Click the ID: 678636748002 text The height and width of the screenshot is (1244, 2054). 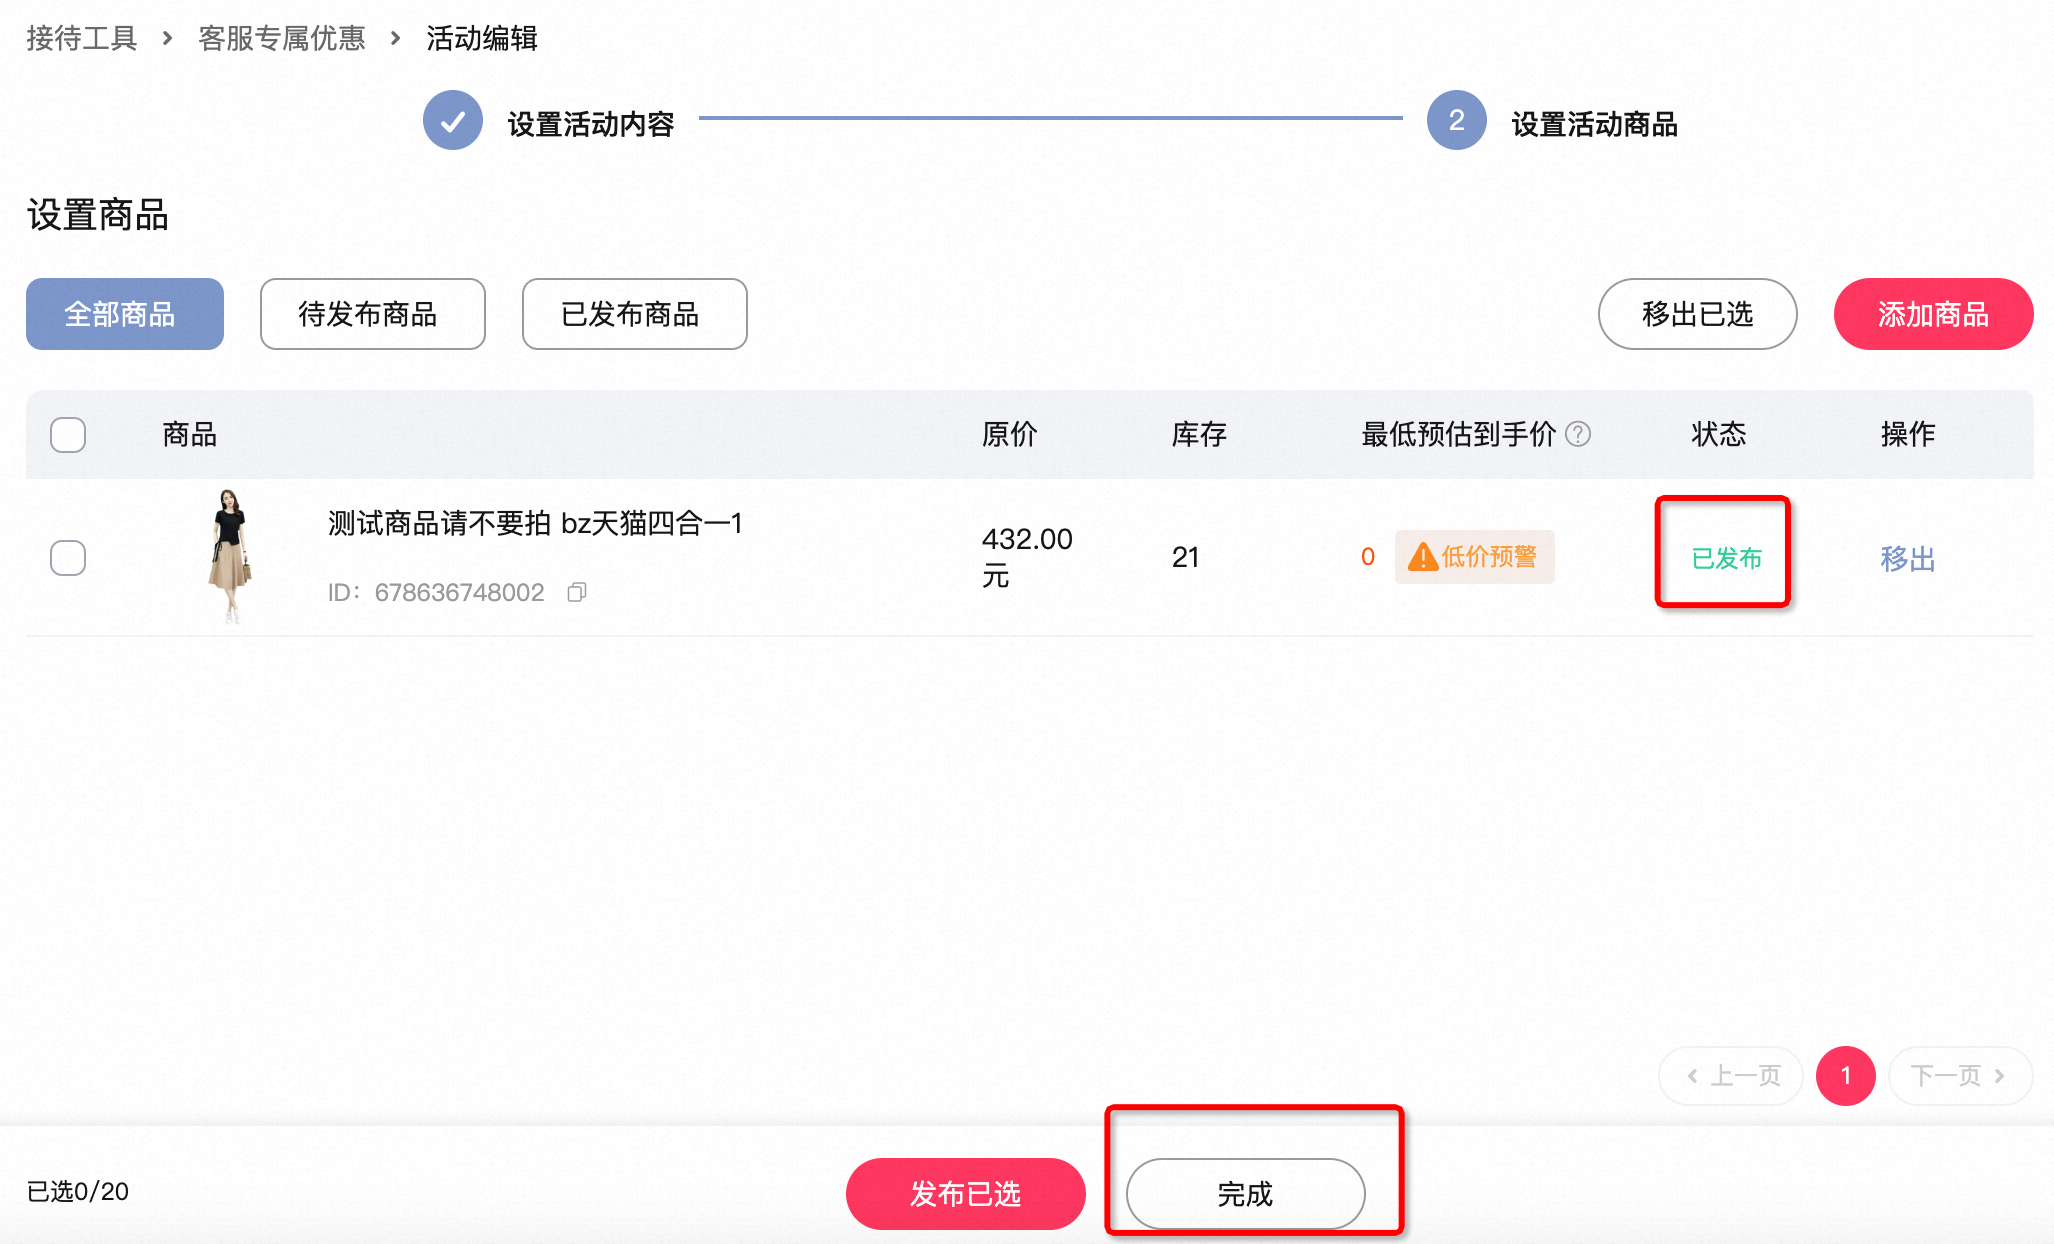point(436,592)
